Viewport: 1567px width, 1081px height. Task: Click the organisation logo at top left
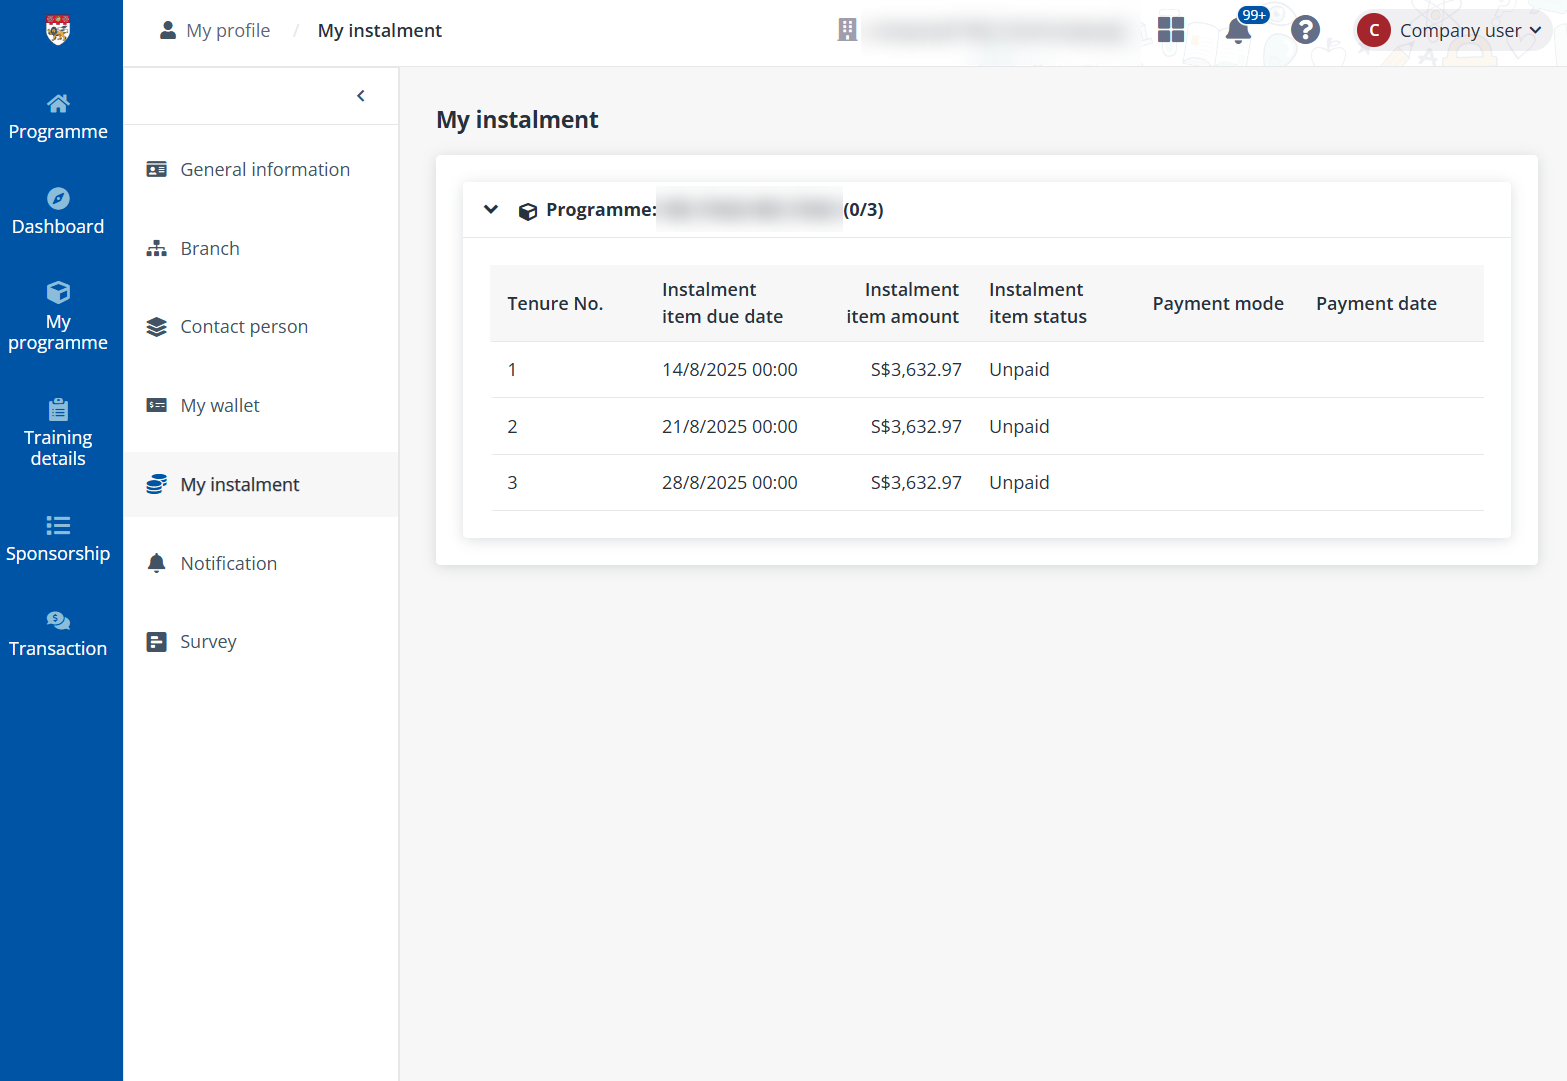pos(58,30)
